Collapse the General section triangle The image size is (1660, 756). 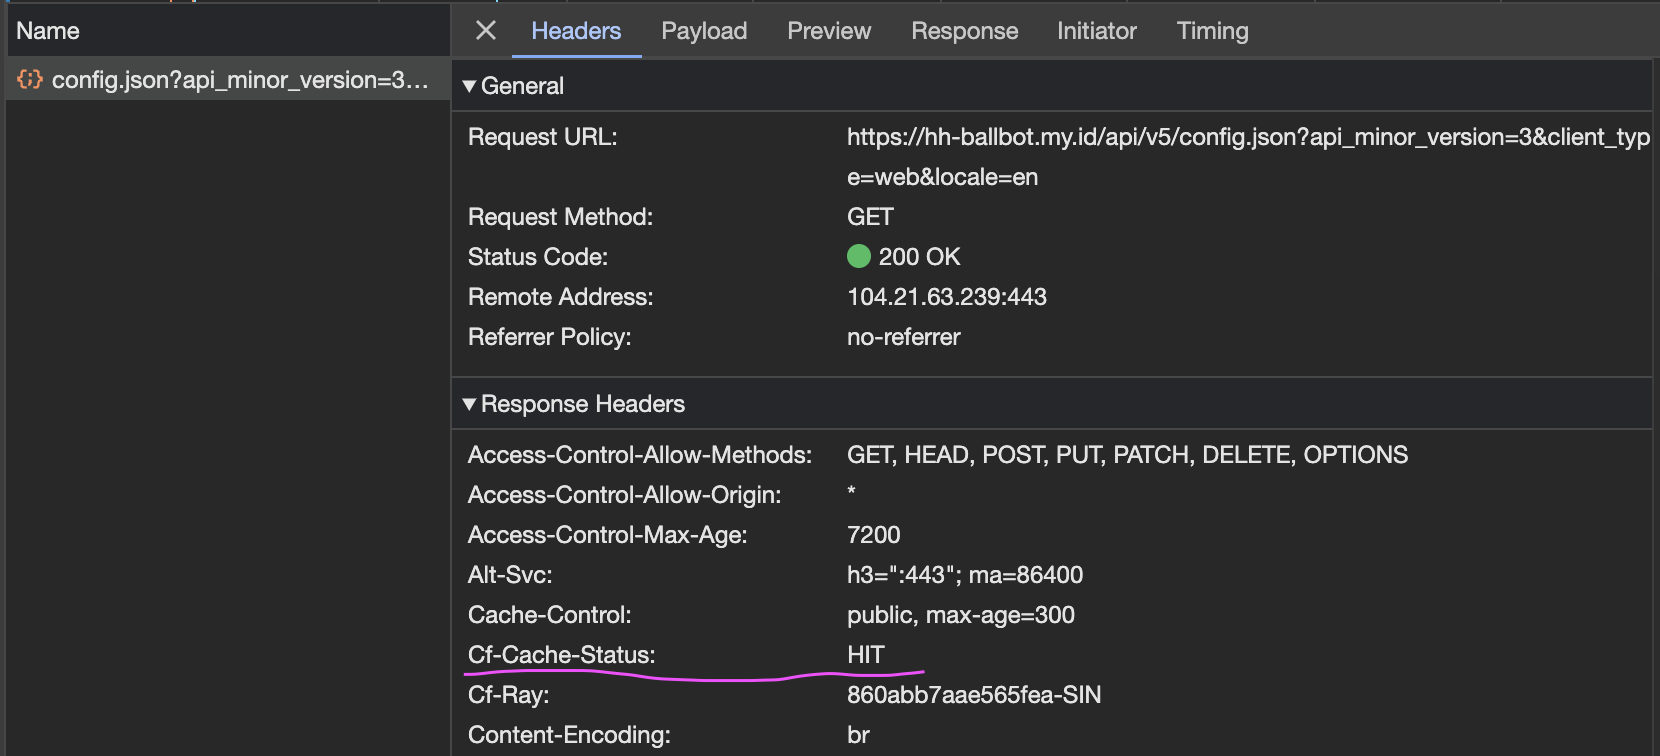tap(469, 87)
